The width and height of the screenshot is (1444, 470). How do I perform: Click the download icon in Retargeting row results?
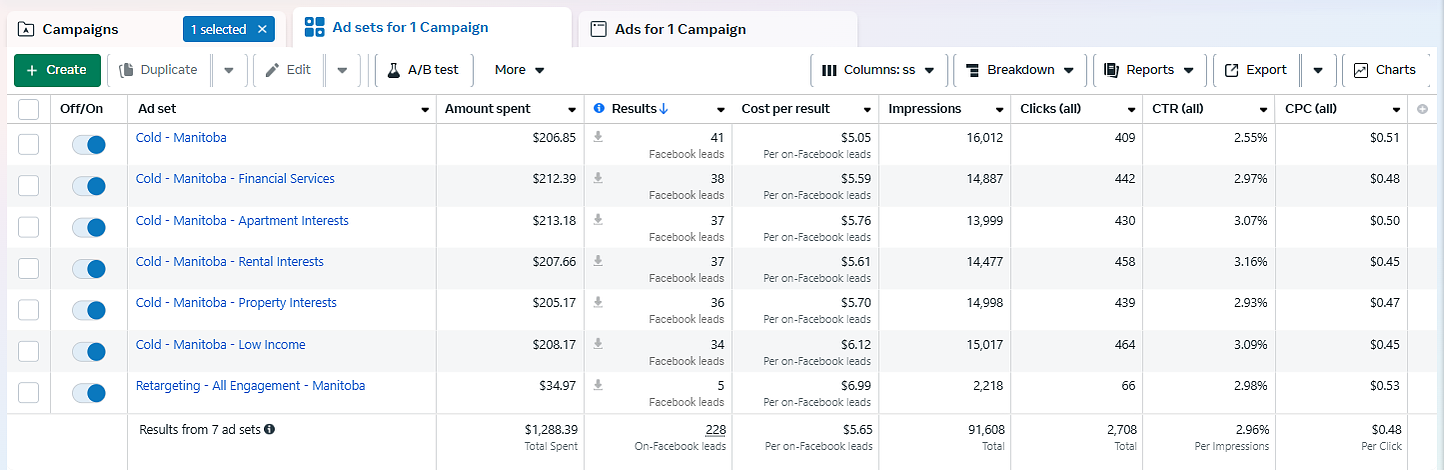[598, 385]
